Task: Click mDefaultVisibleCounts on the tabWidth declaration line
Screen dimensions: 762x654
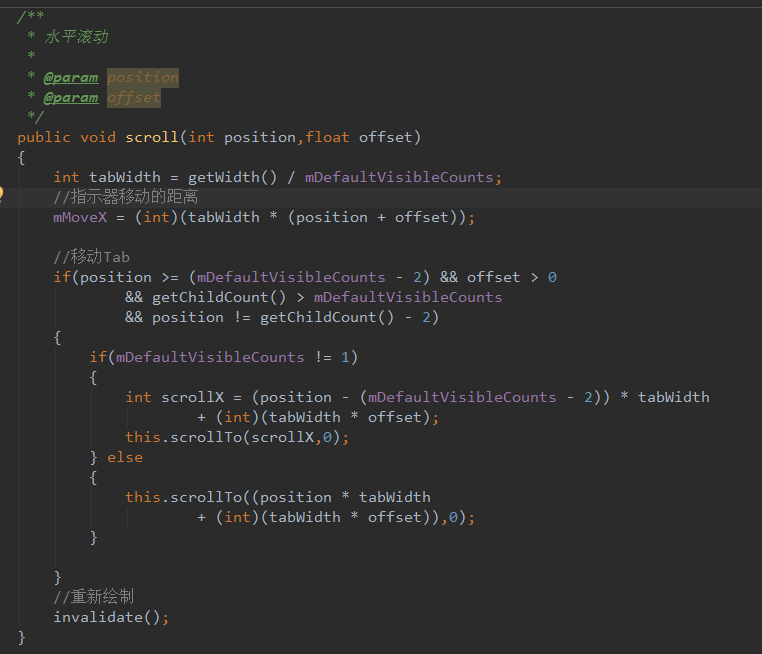Action: pyautogui.click(x=399, y=177)
